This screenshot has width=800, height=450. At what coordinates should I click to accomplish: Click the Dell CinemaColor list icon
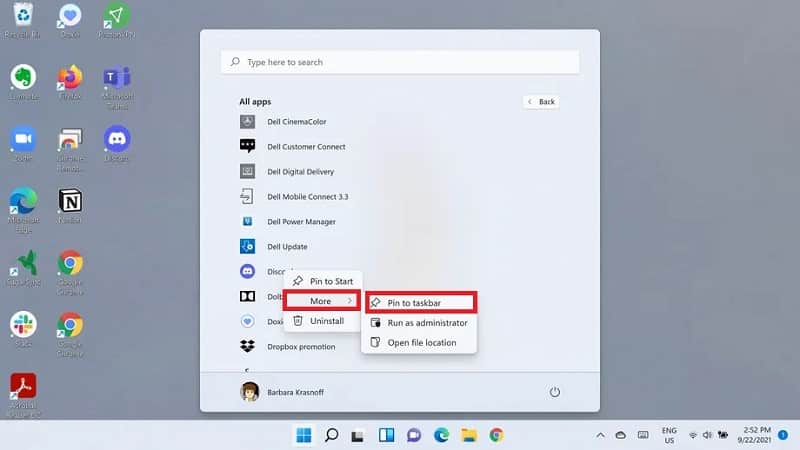tap(247, 121)
